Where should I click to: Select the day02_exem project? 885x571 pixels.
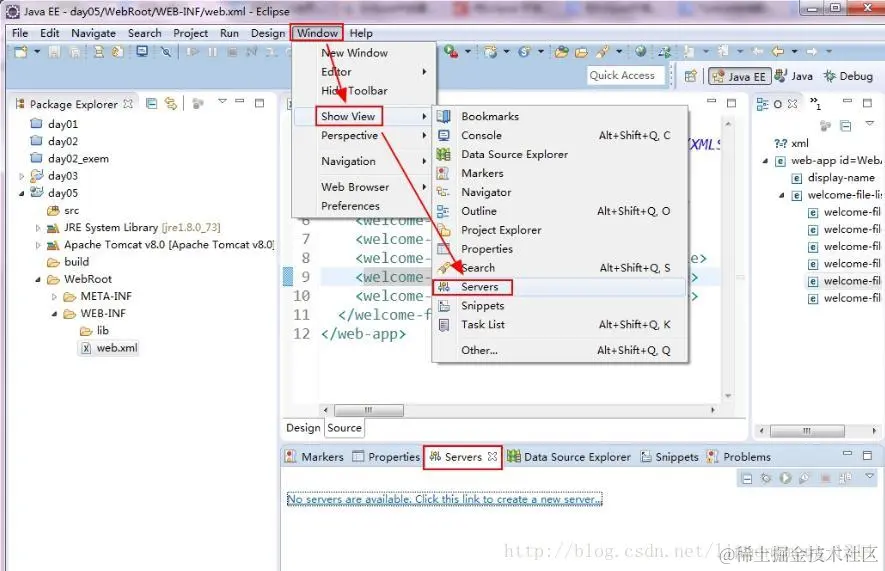(x=69, y=159)
